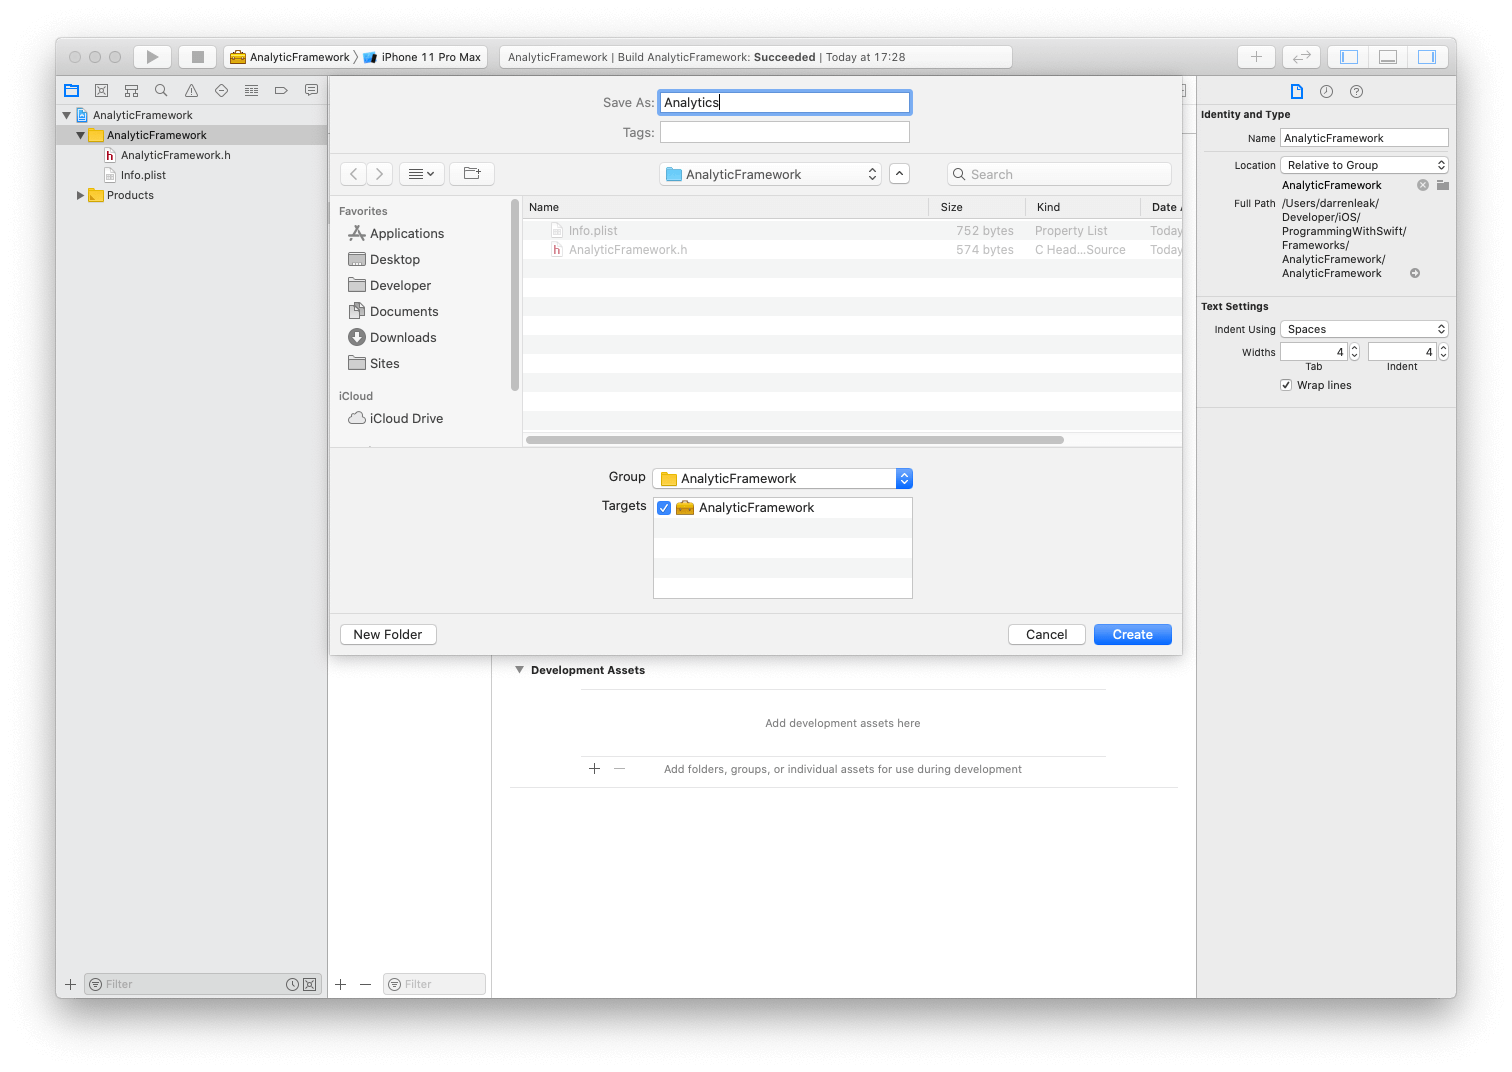Open the Breakpoint navigator icon
Screen dimensions: 1512x1072
[281, 90]
